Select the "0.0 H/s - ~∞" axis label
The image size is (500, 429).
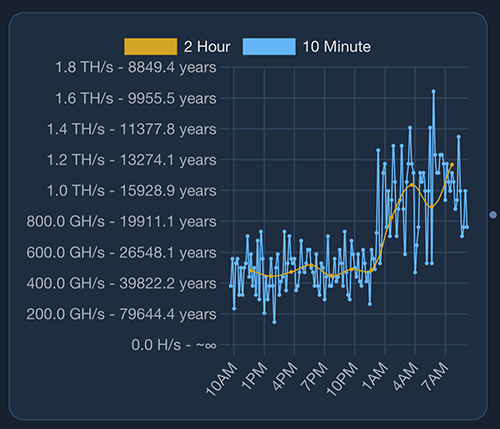click(x=174, y=345)
